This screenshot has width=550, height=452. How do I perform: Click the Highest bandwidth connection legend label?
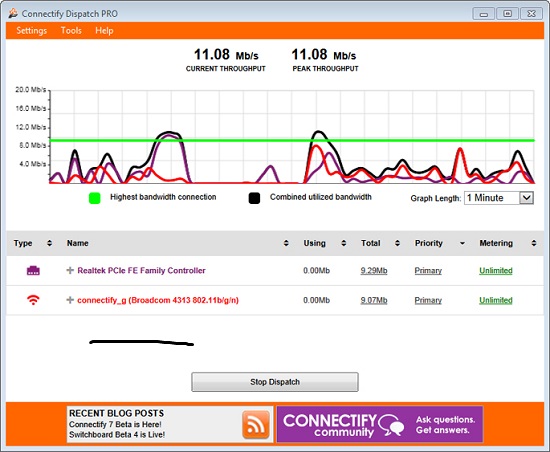pos(163,197)
